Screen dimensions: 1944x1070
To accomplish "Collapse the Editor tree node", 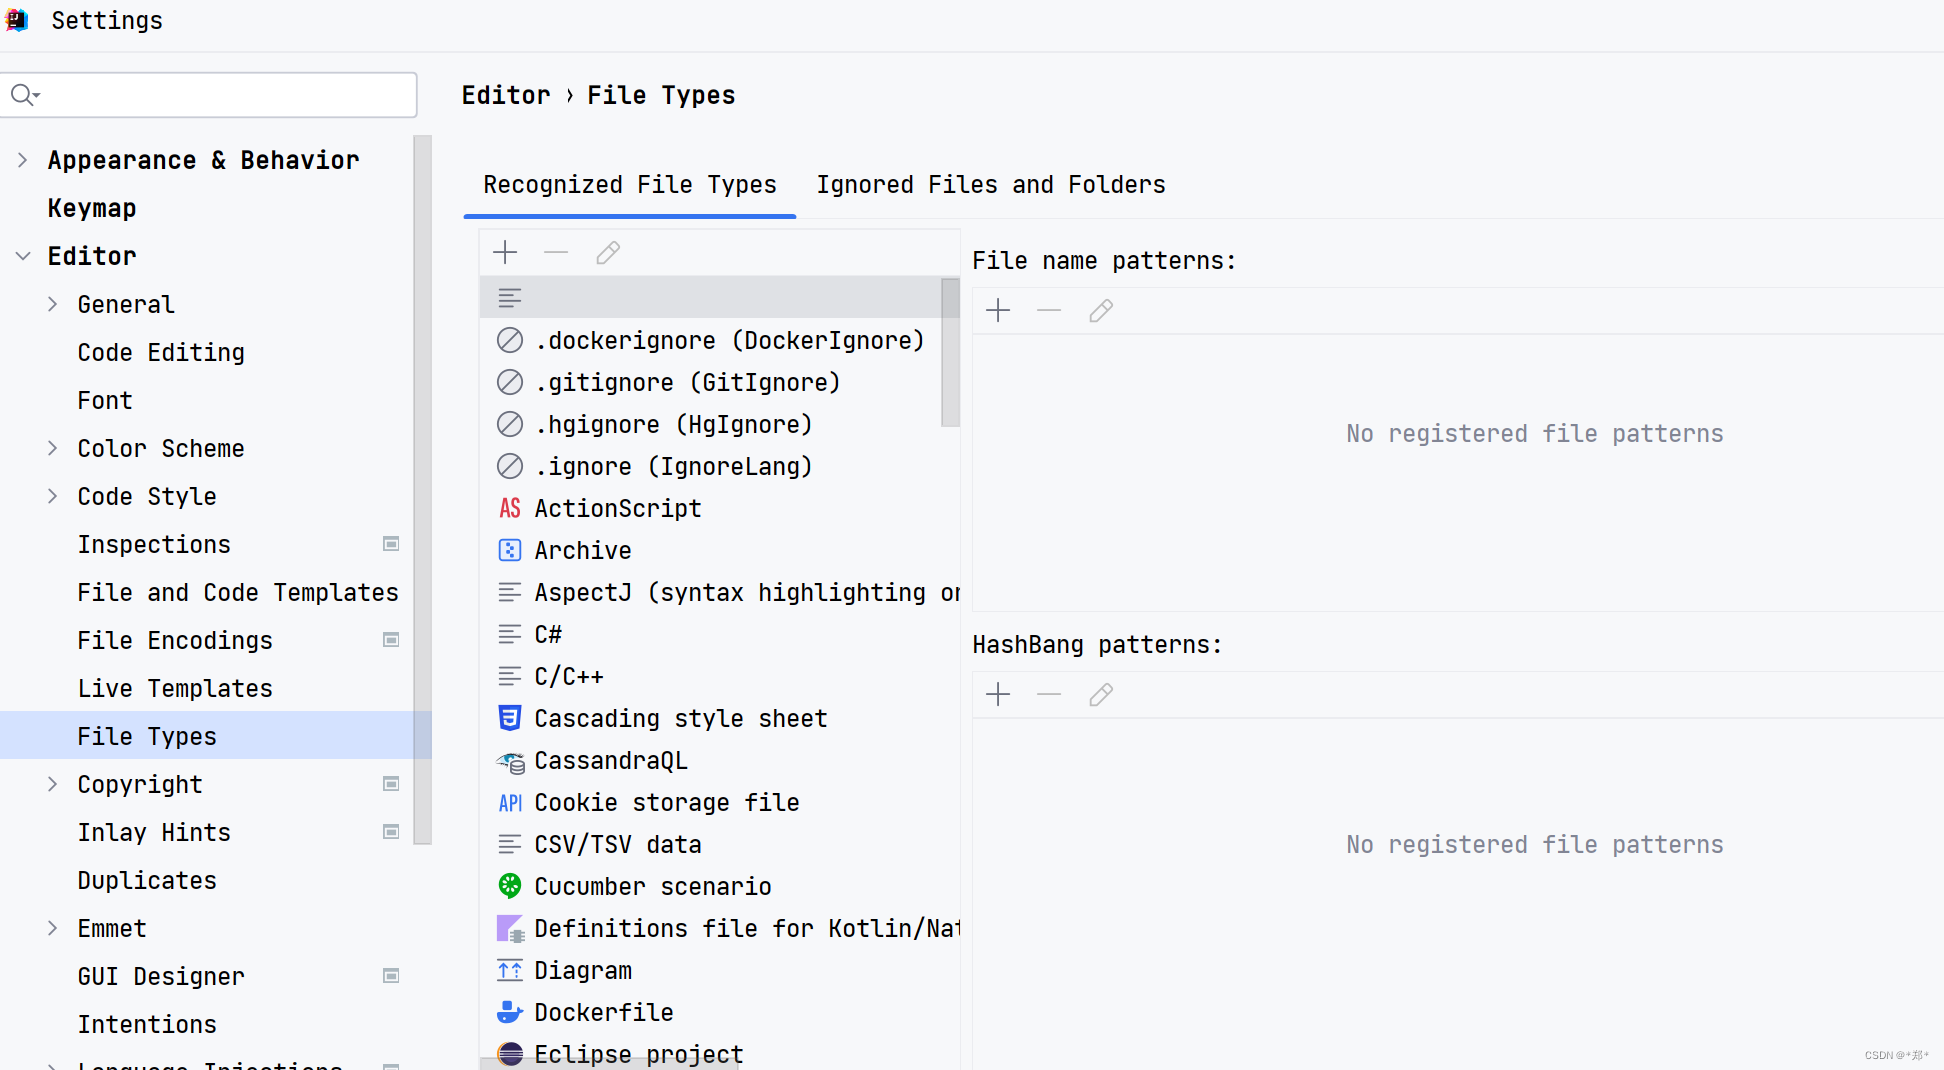I will coord(23,257).
